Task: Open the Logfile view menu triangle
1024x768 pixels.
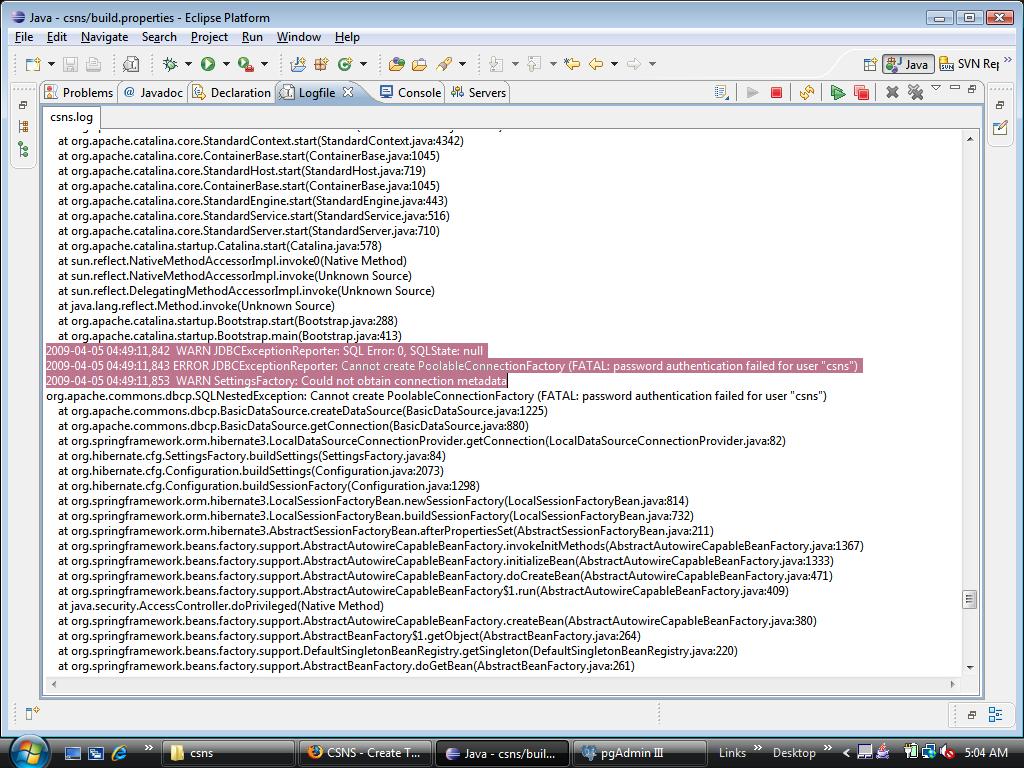Action: point(936,89)
